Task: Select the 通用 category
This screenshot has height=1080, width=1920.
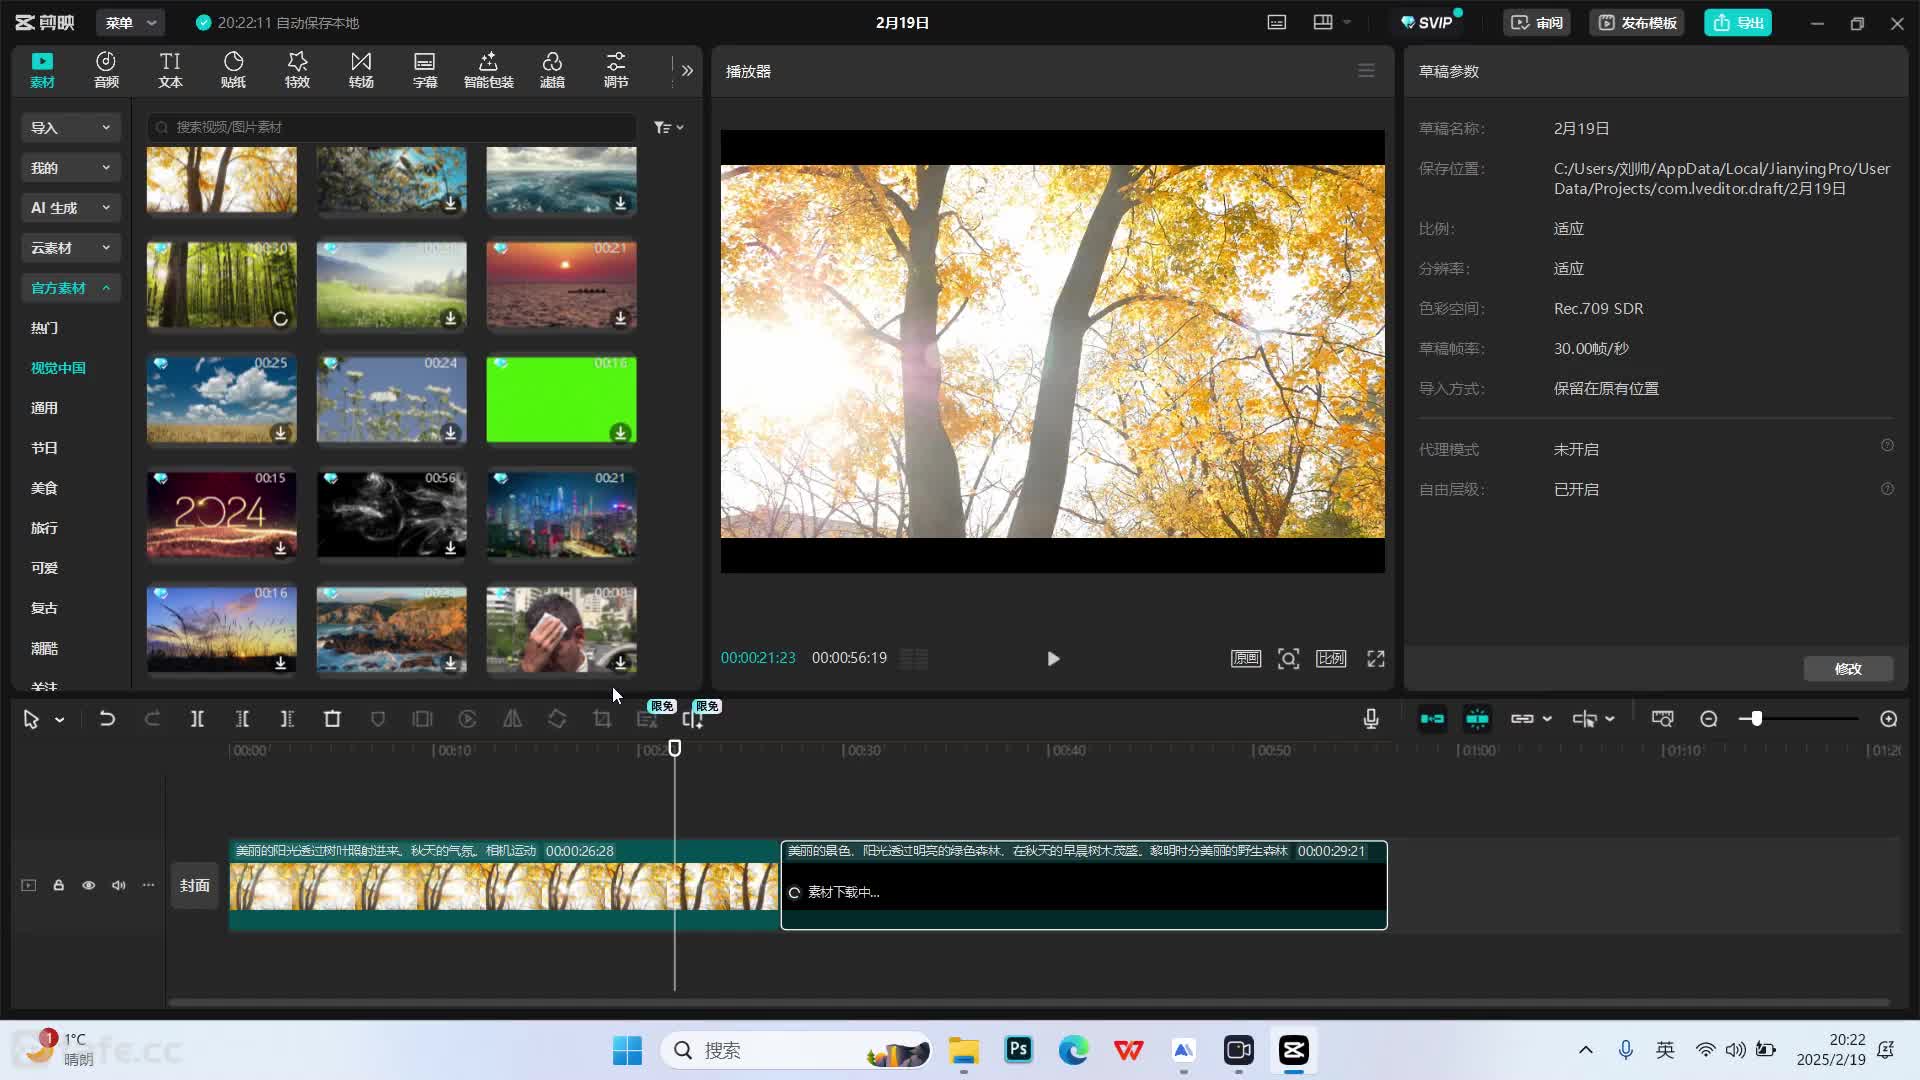Action: tap(44, 408)
